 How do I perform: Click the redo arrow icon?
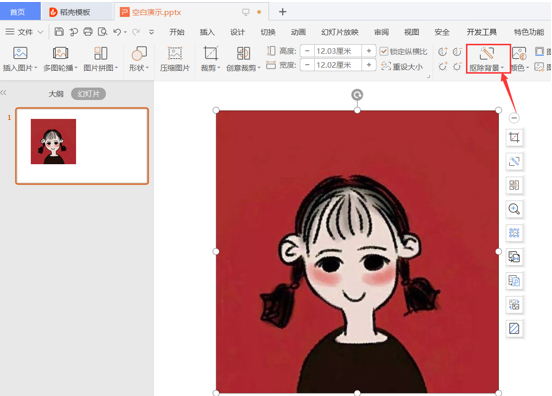pyautogui.click(x=136, y=32)
